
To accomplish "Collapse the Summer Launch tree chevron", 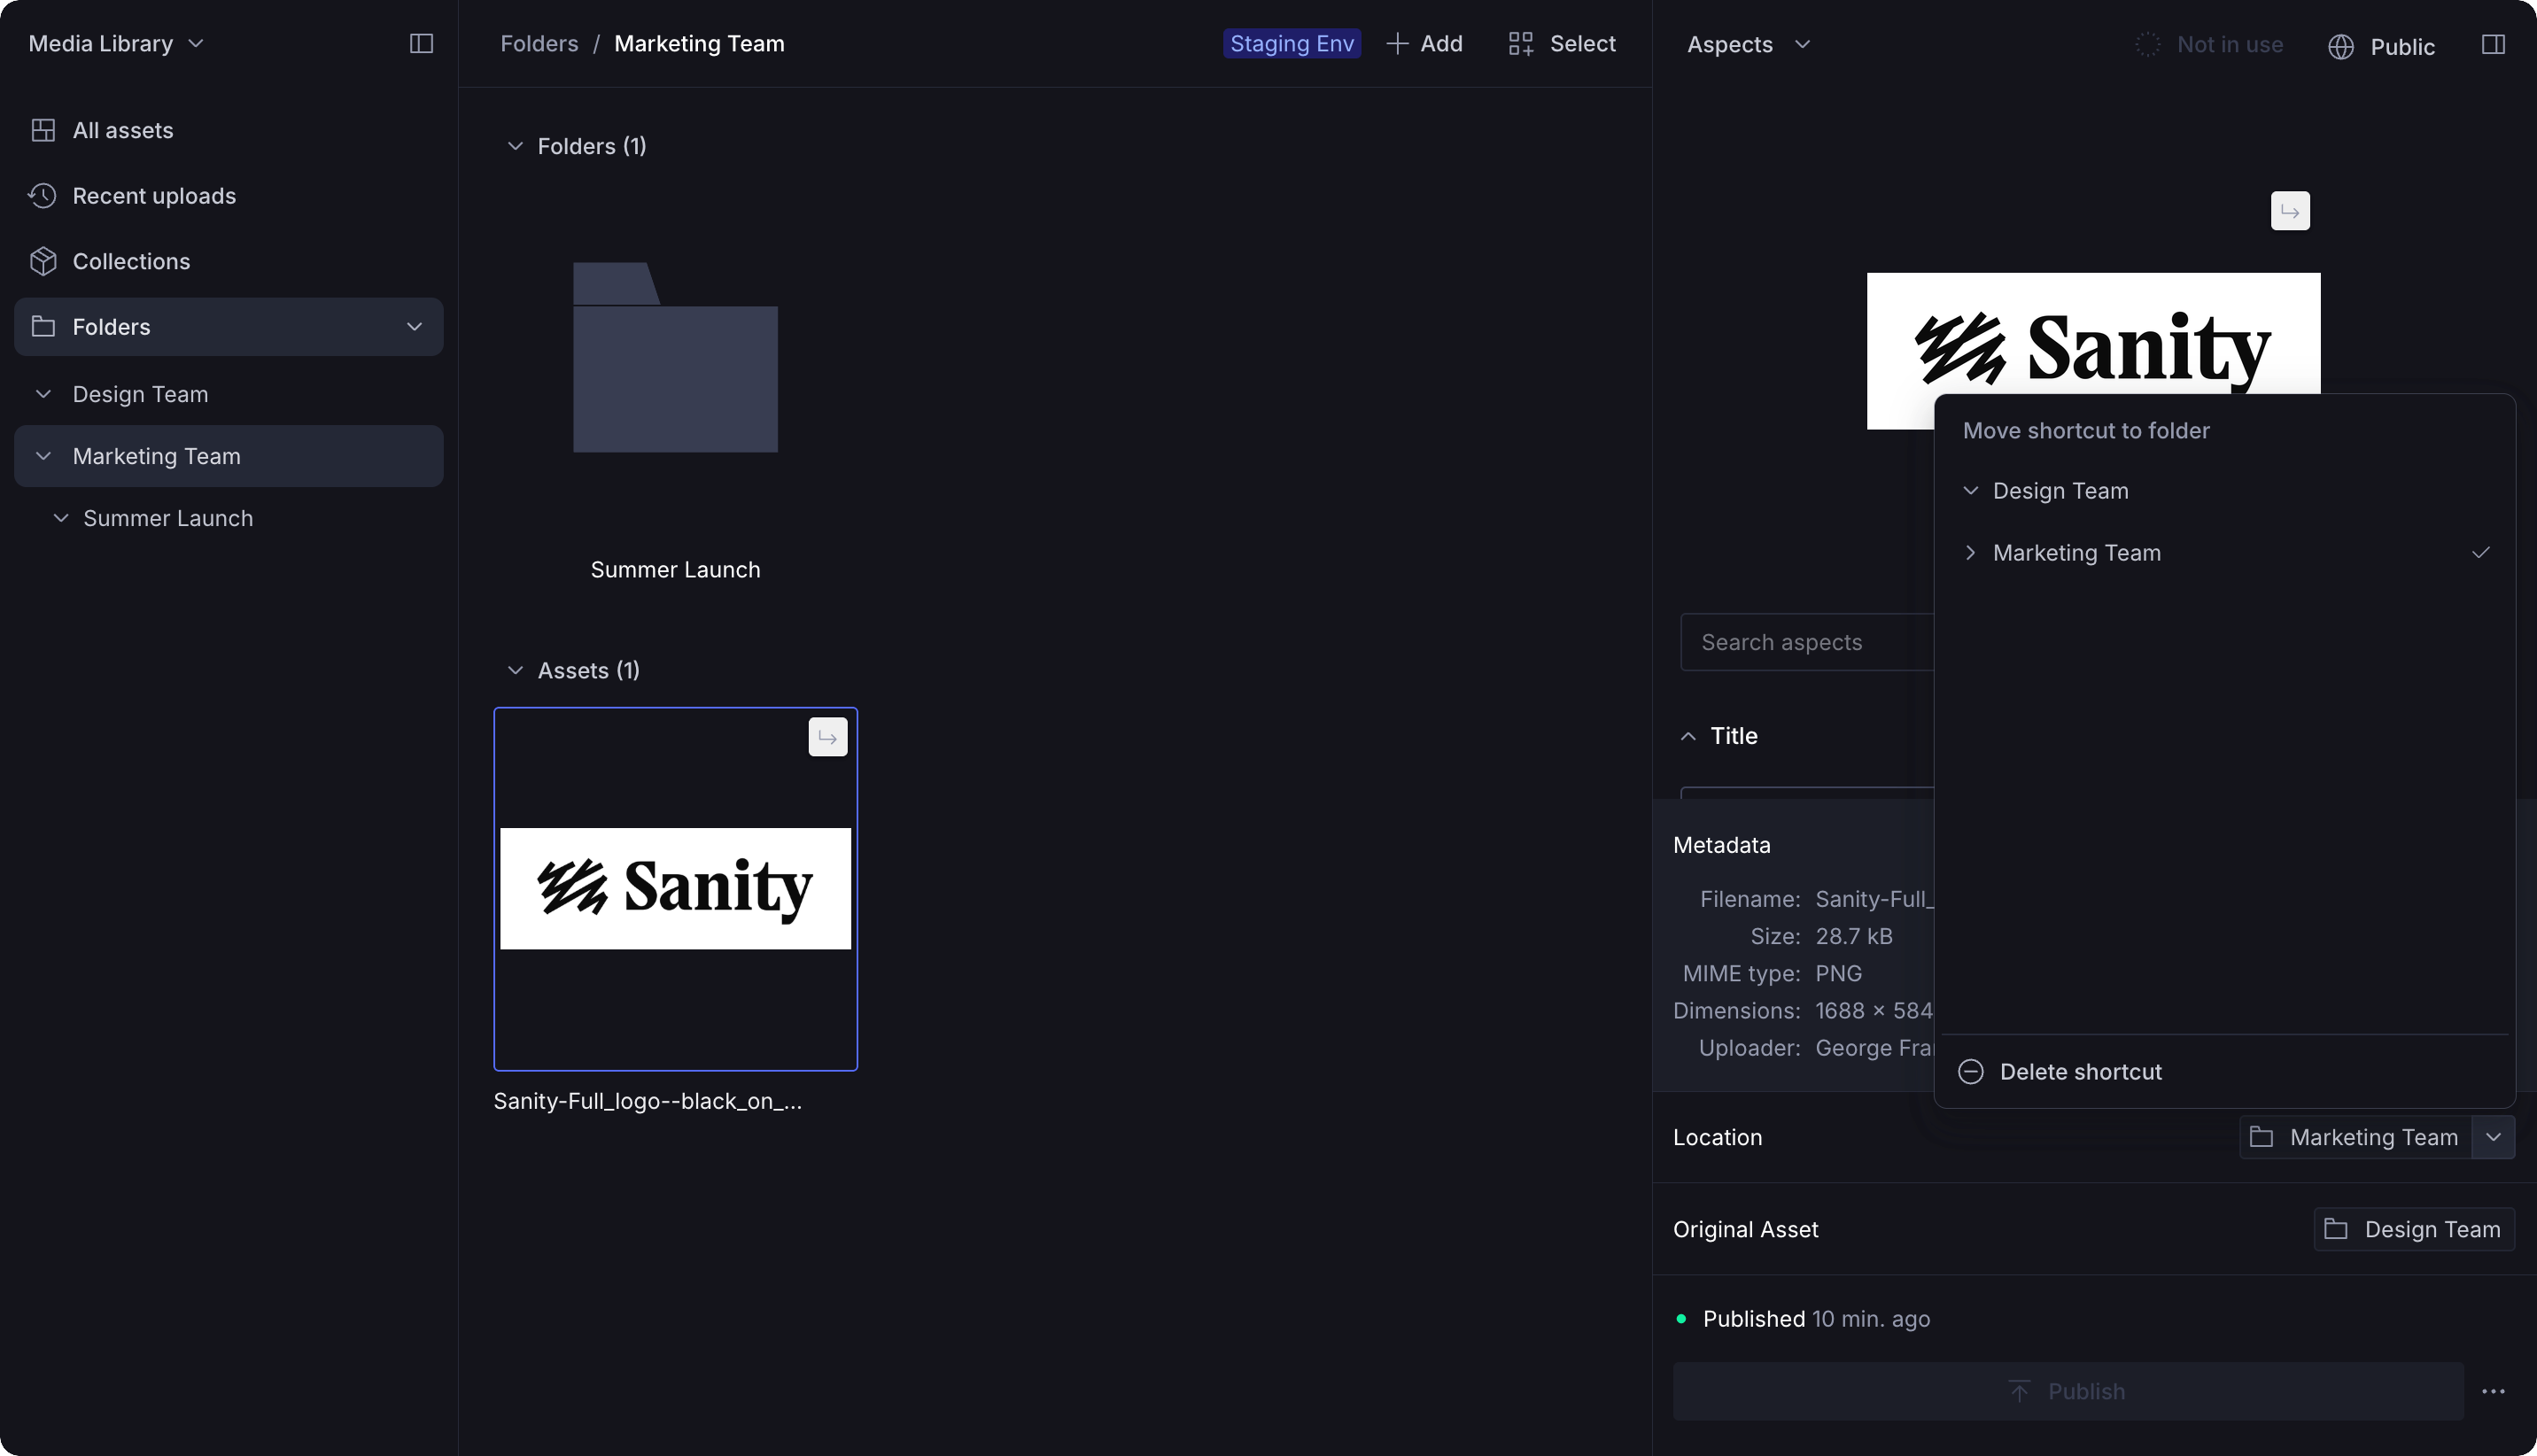I will click(61, 518).
